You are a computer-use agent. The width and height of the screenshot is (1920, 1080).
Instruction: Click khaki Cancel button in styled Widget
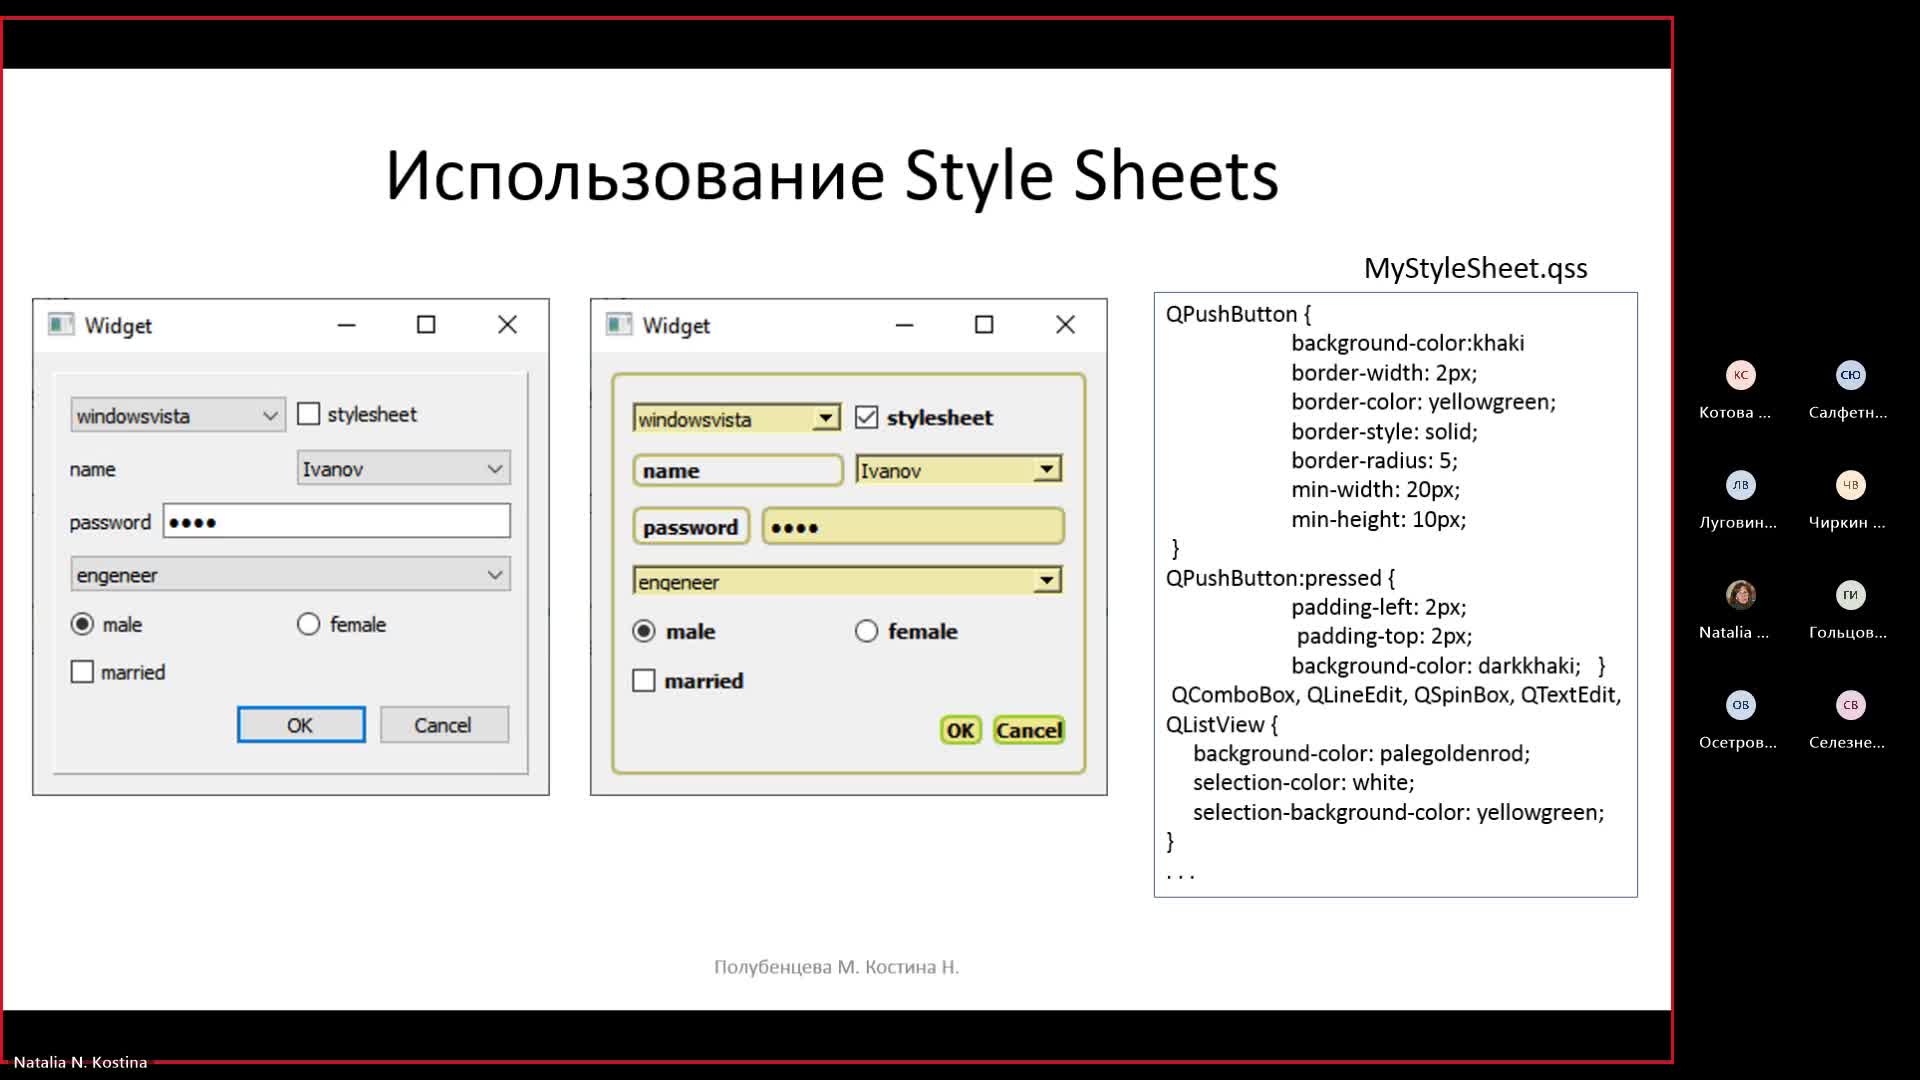click(1029, 730)
